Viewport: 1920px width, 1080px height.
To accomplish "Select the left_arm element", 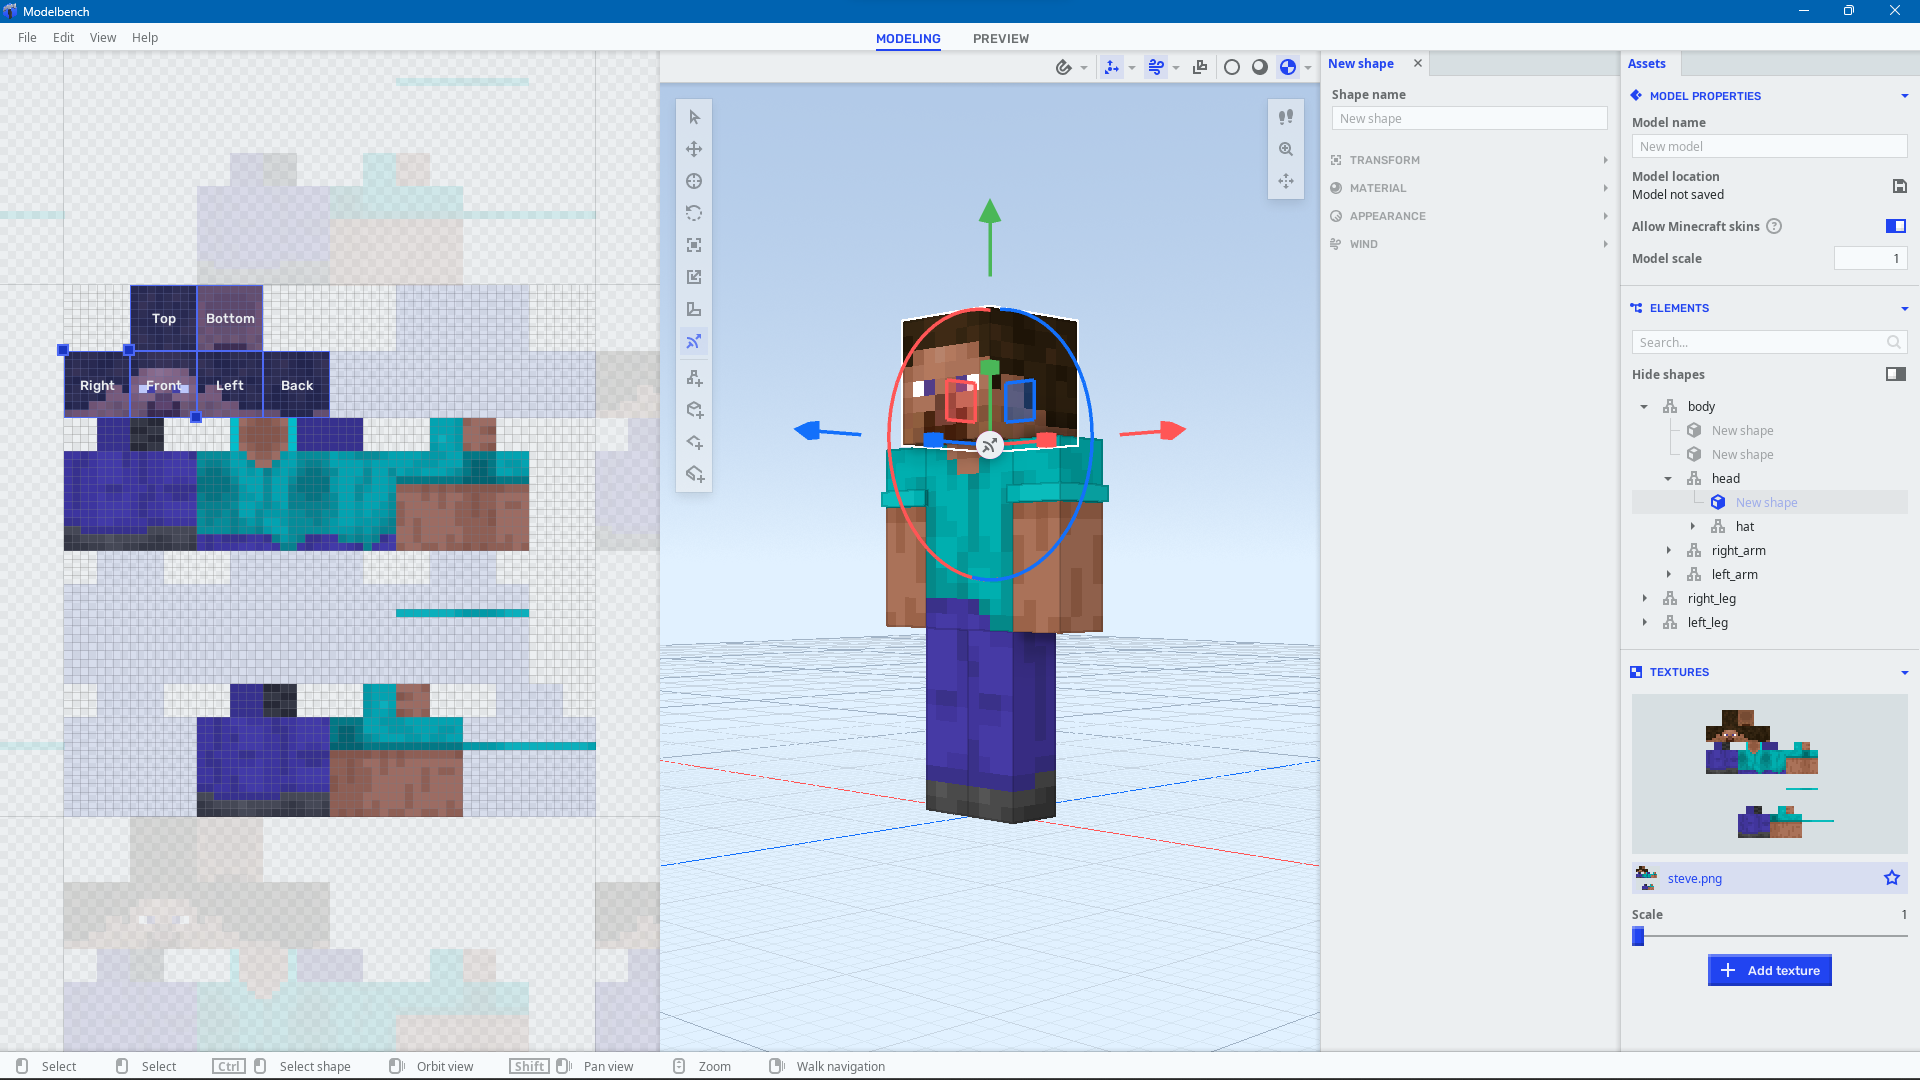I will tap(1734, 574).
